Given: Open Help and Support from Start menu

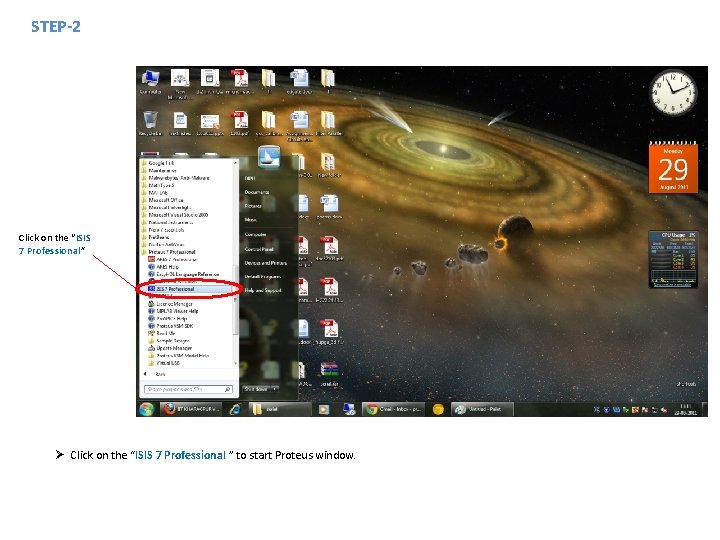Looking at the screenshot, I should click(x=263, y=290).
